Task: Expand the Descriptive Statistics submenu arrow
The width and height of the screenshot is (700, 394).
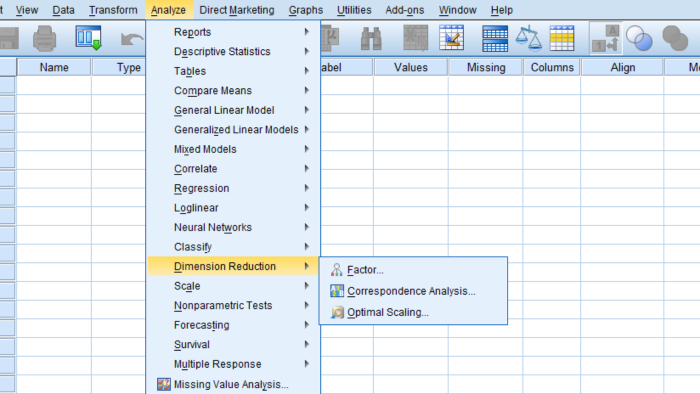Action: pos(307,51)
